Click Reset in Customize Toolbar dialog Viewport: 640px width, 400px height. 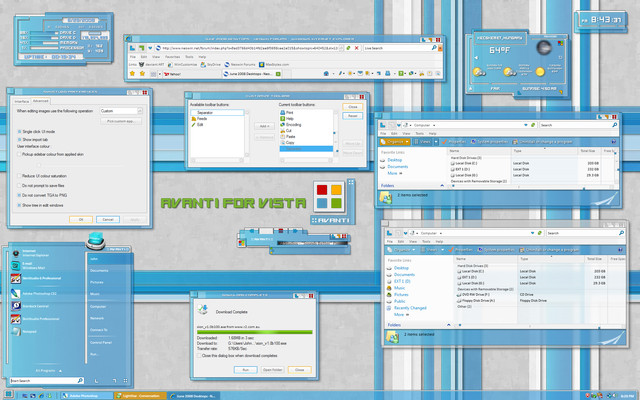pos(353,116)
